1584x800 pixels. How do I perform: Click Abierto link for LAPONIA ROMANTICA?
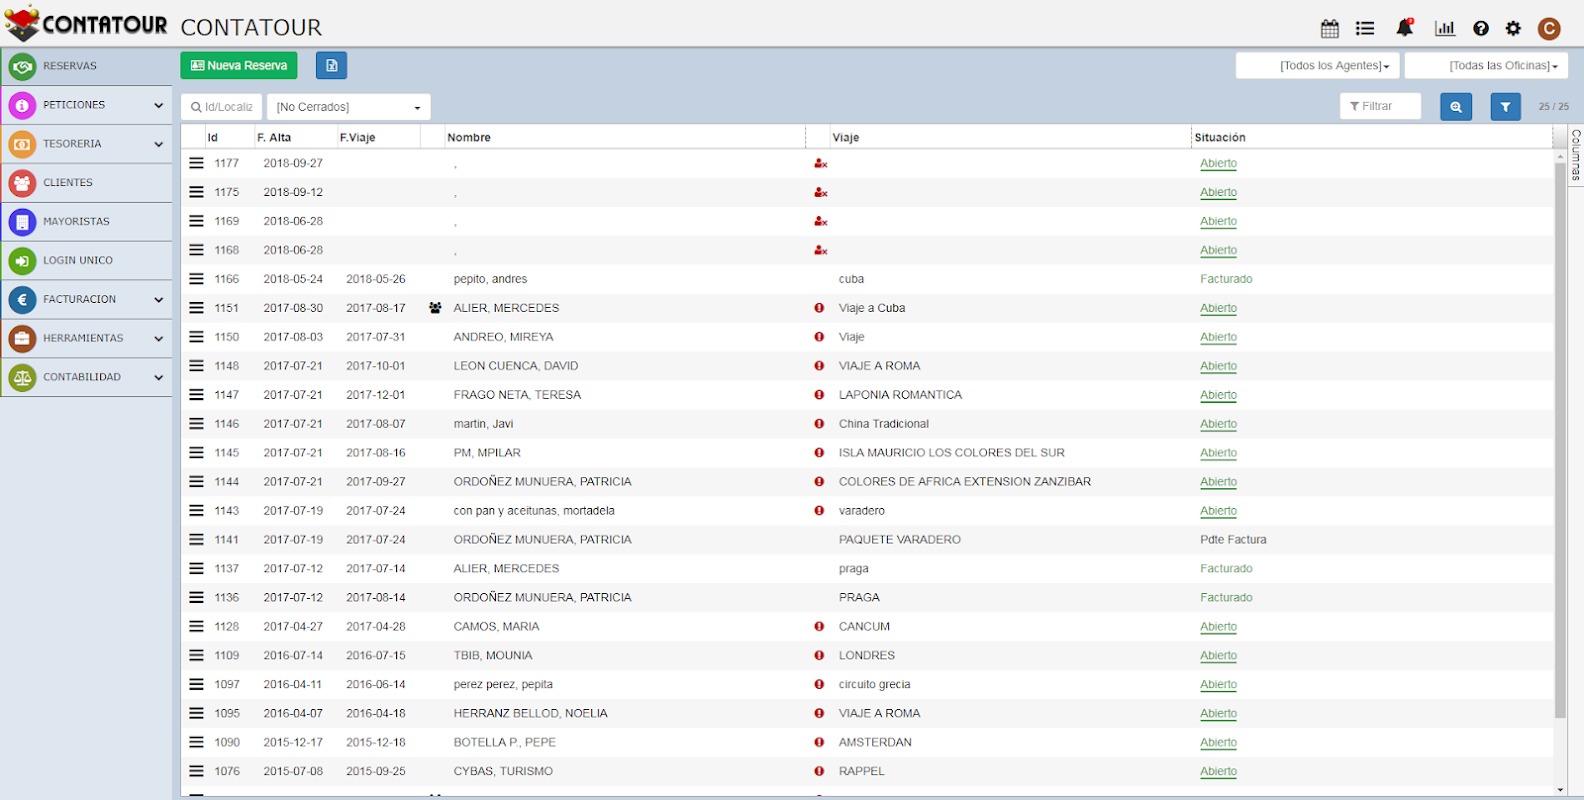click(1218, 396)
